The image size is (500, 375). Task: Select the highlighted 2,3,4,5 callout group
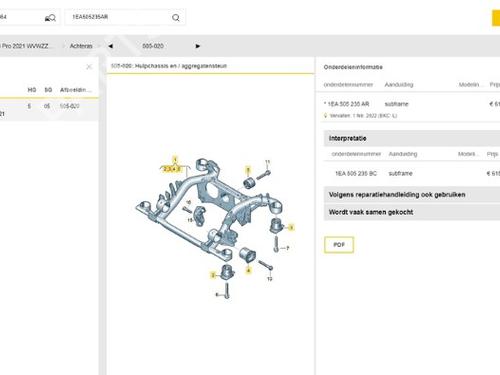click(172, 169)
